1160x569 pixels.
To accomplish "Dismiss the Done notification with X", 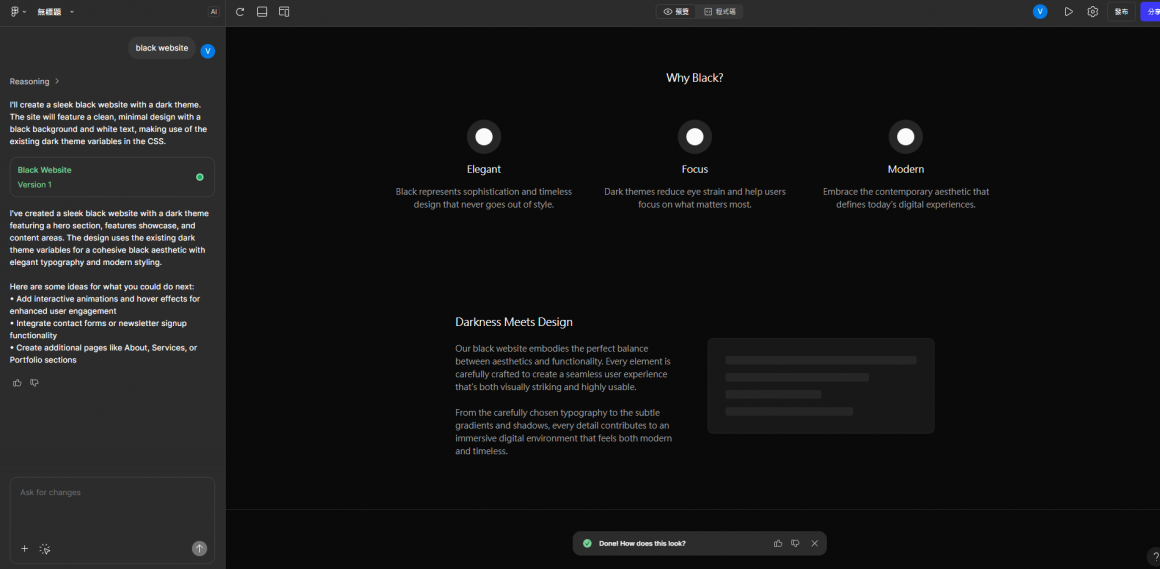I will [814, 544].
